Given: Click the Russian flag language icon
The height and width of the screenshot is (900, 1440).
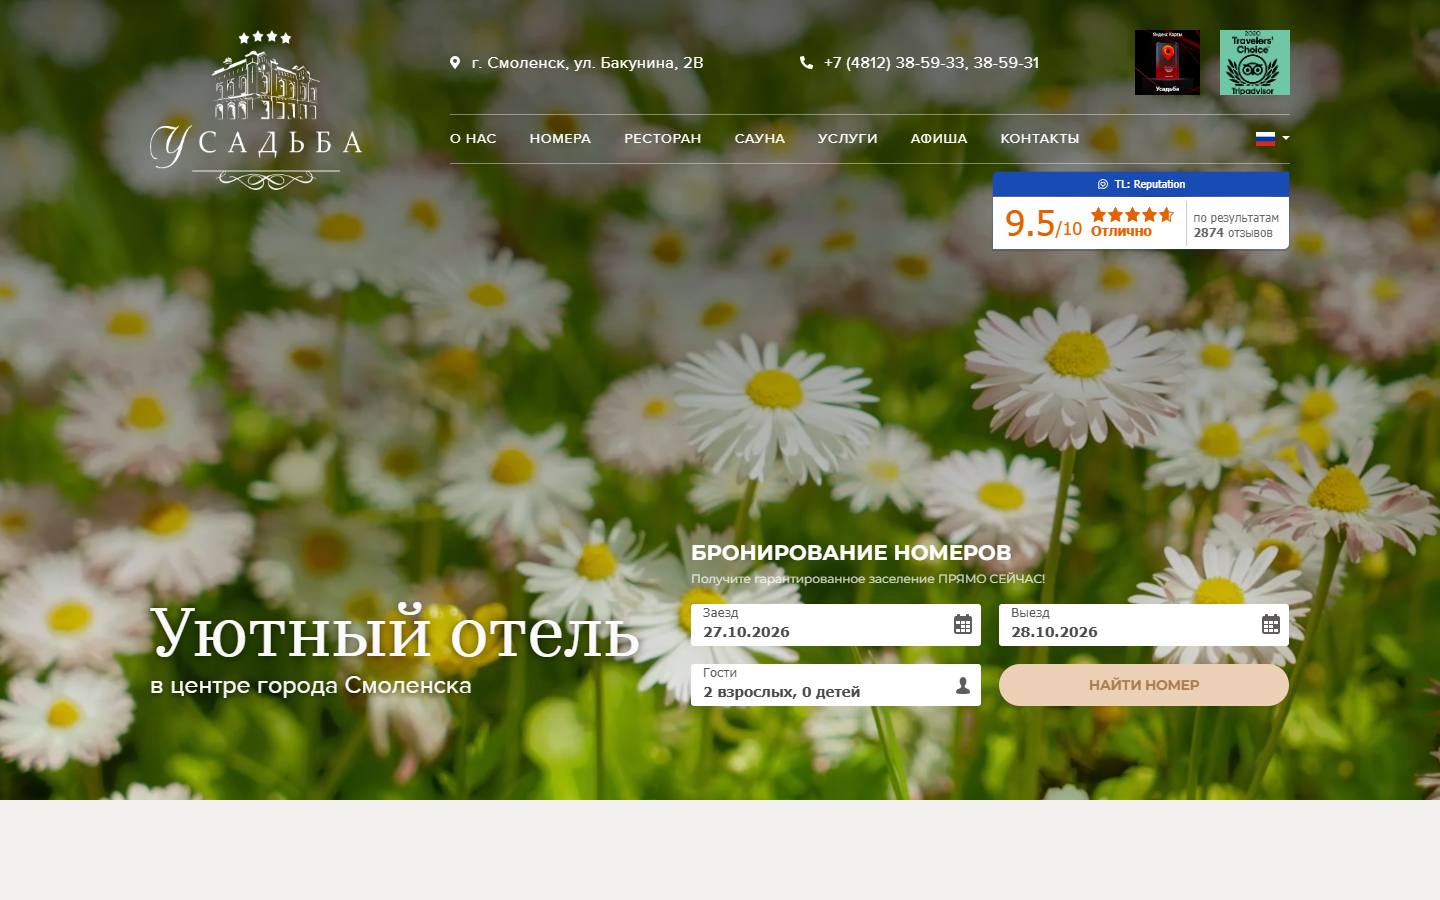Looking at the screenshot, I should pyautogui.click(x=1265, y=139).
